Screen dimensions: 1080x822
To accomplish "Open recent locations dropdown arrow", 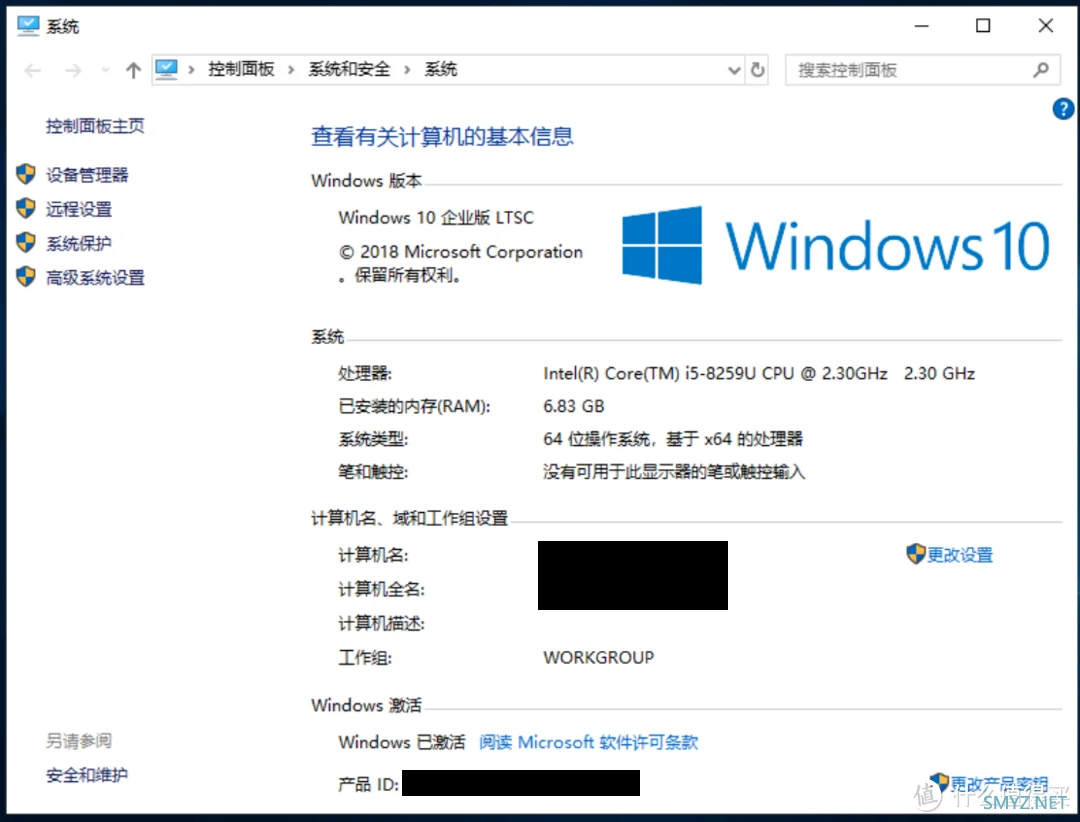I will pos(105,70).
